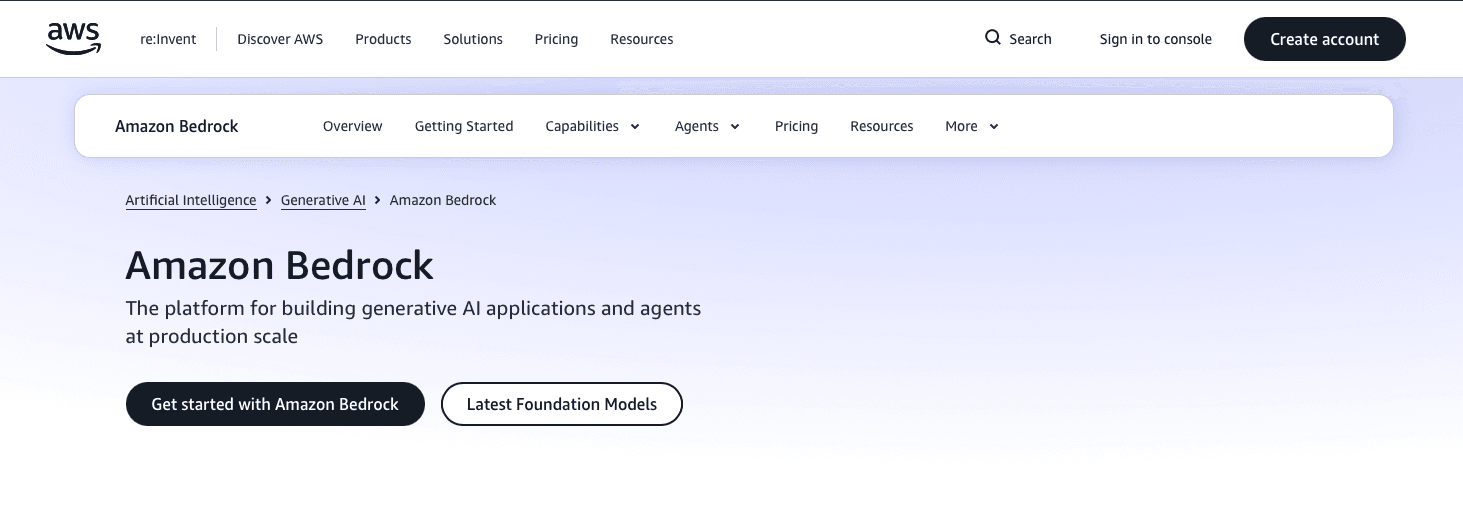Click the search magnifier icon
The height and width of the screenshot is (519, 1463).
click(992, 38)
